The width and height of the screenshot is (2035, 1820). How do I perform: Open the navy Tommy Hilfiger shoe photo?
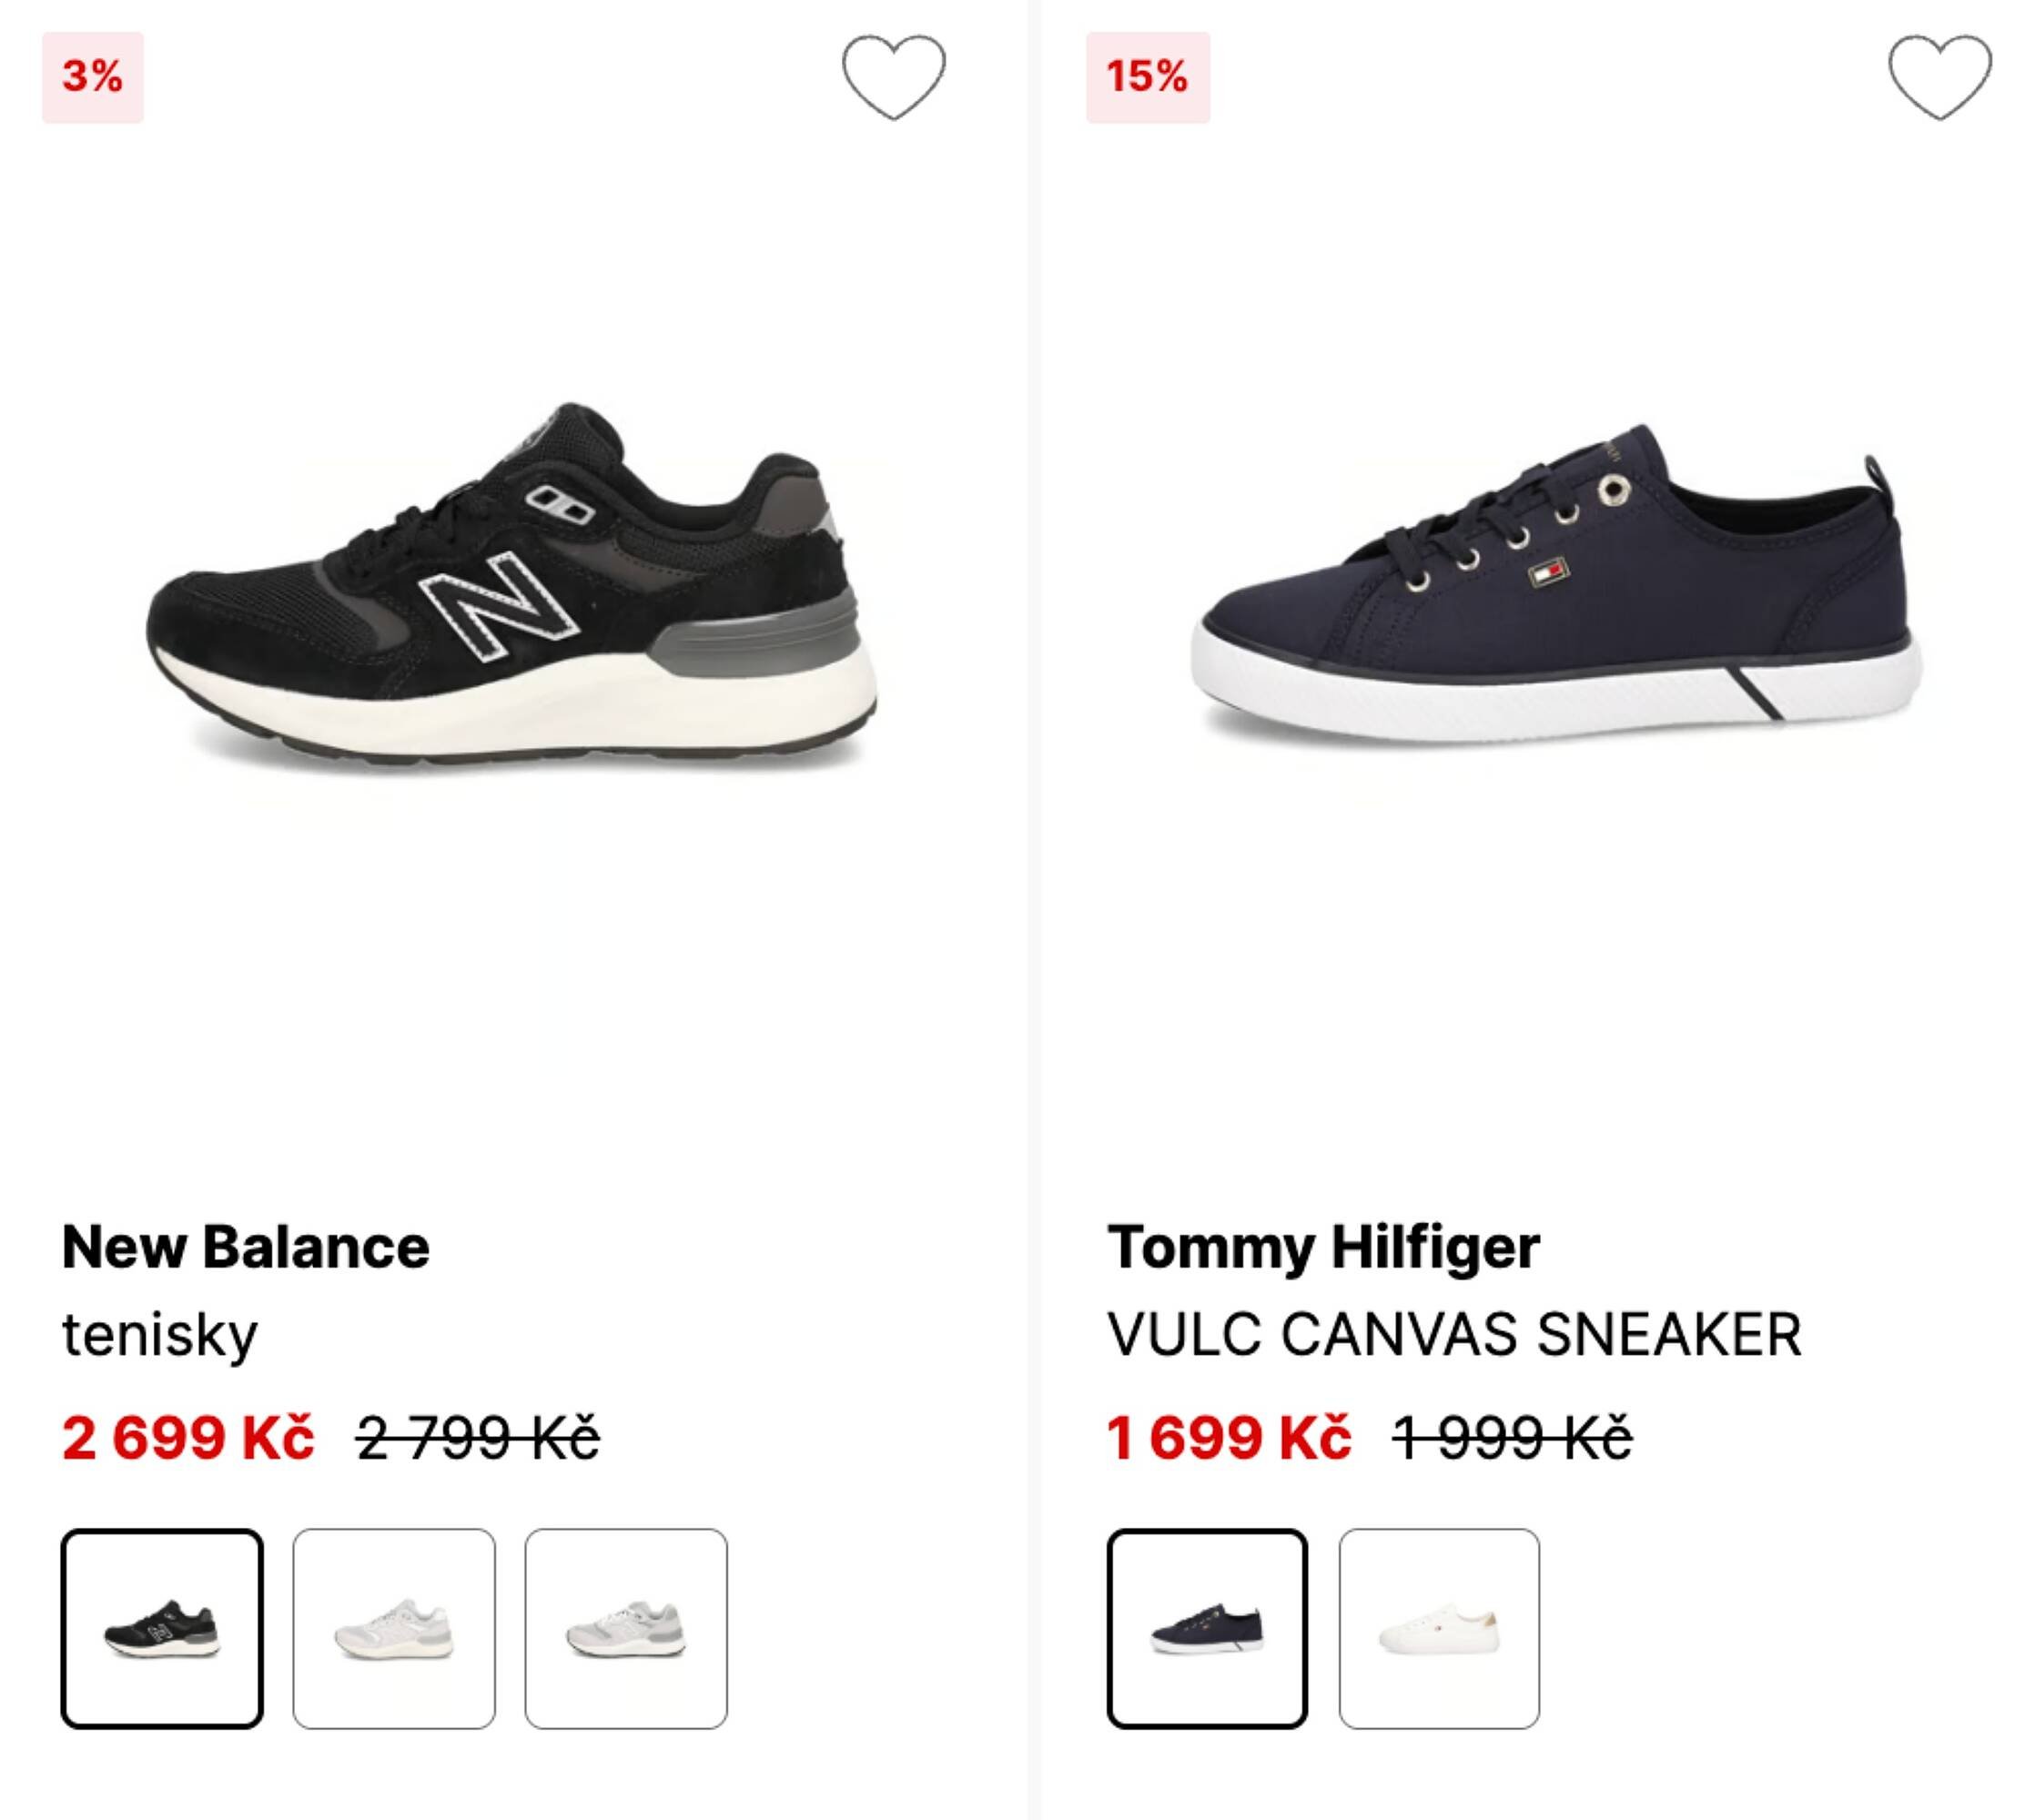tap(1555, 590)
